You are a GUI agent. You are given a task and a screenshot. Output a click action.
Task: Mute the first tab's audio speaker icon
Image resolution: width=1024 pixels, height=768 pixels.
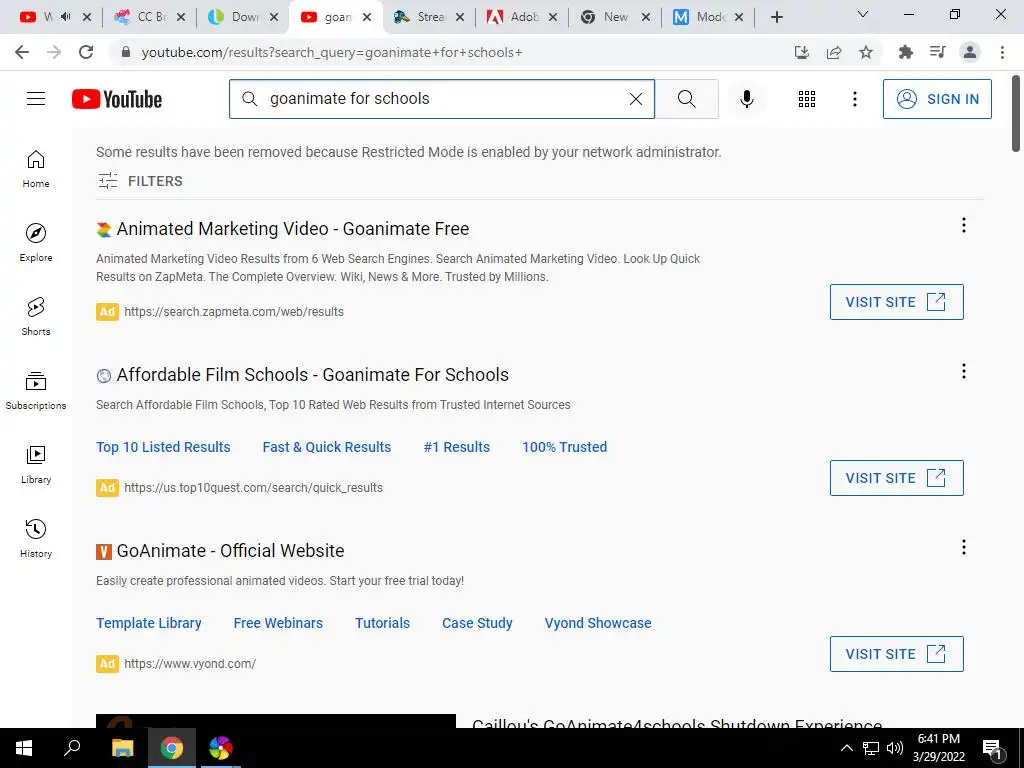pos(65,17)
